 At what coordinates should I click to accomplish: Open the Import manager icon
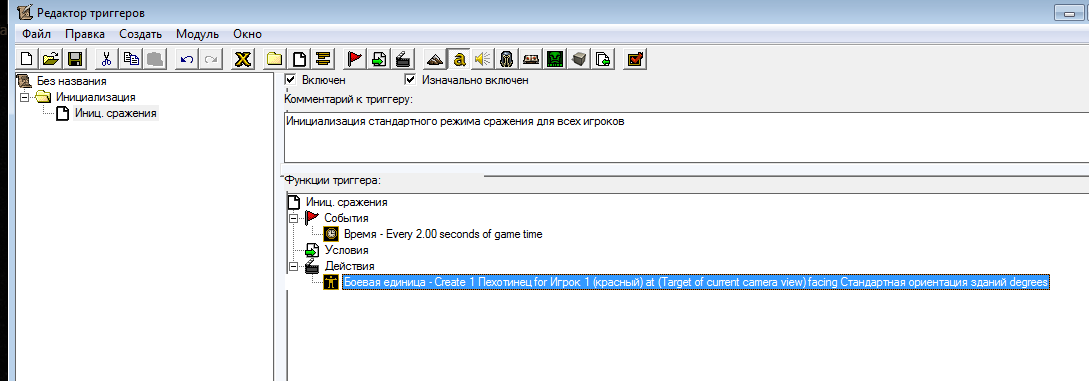tap(603, 58)
